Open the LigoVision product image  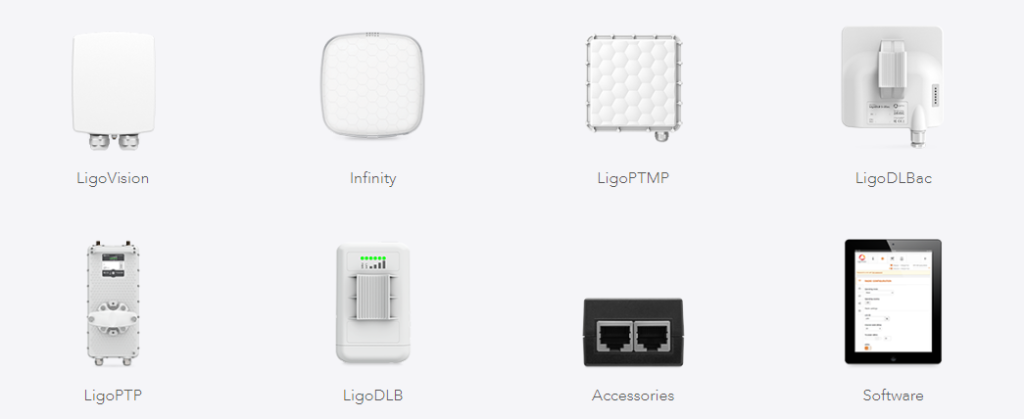tap(113, 90)
